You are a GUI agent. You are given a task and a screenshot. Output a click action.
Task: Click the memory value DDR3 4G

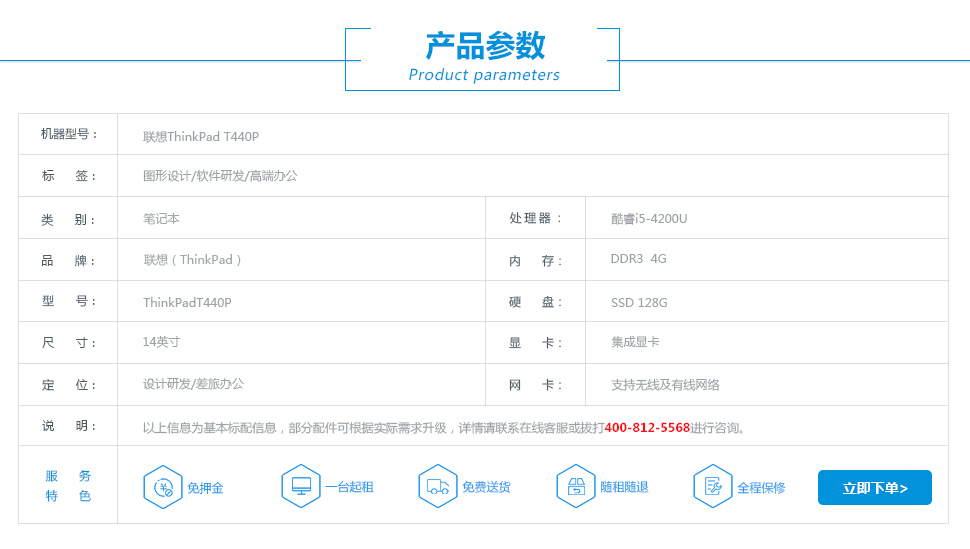[638, 259]
